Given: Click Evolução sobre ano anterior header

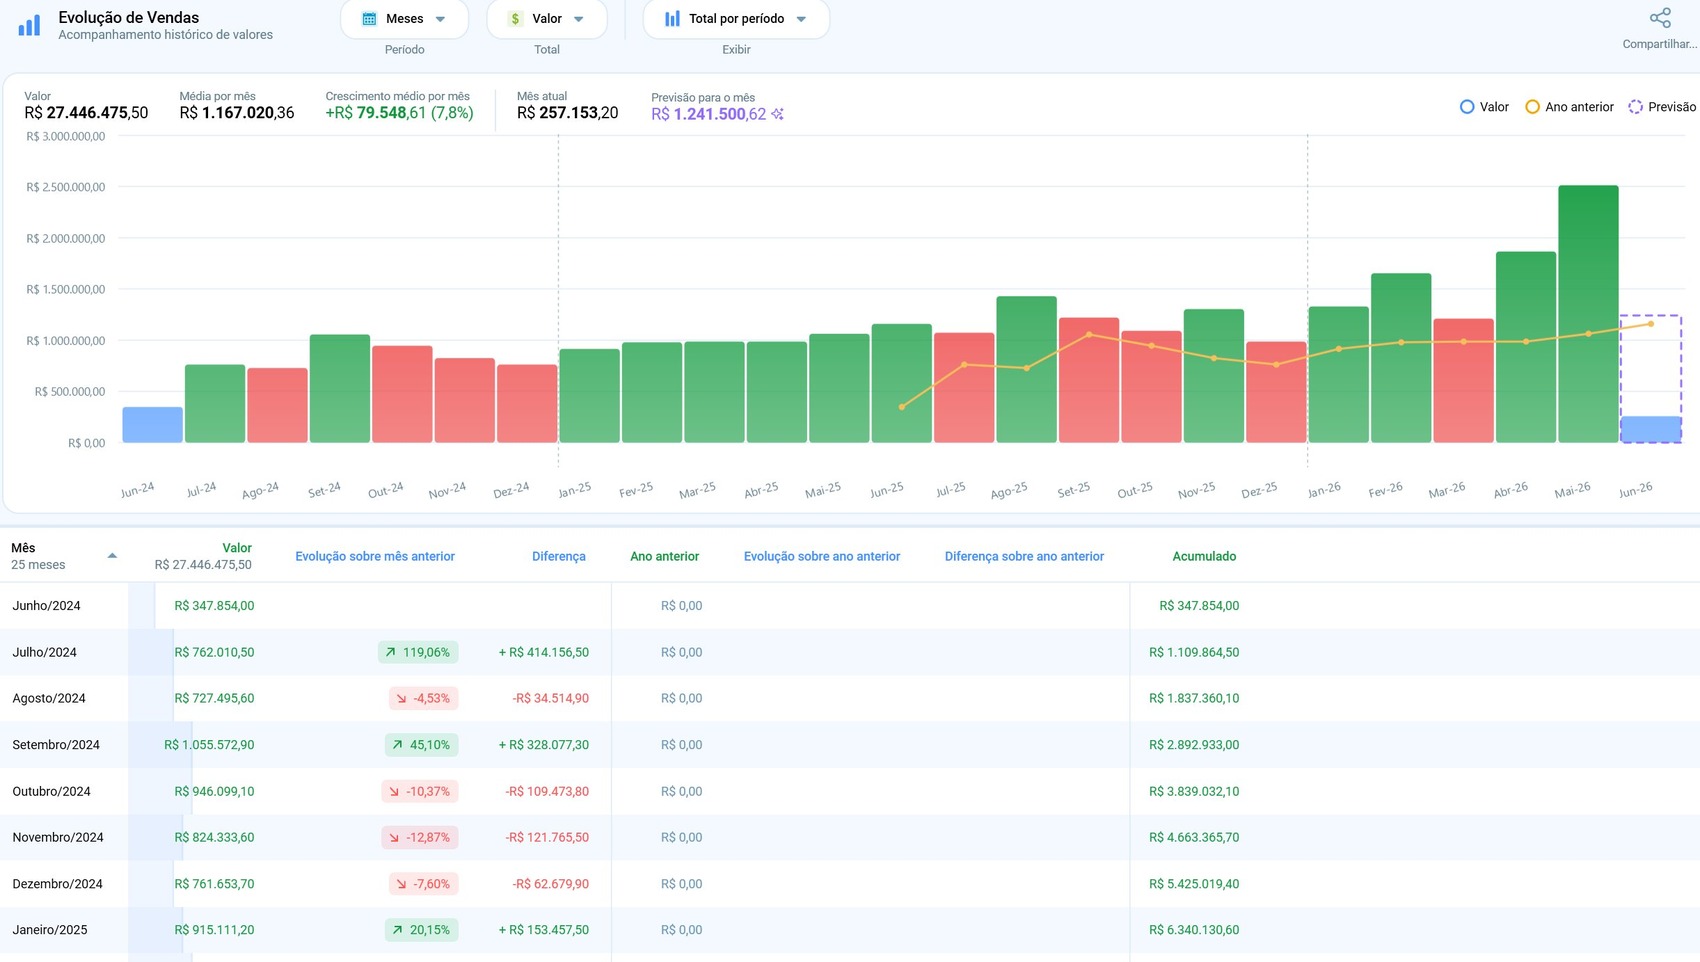Looking at the screenshot, I should pyautogui.click(x=822, y=556).
